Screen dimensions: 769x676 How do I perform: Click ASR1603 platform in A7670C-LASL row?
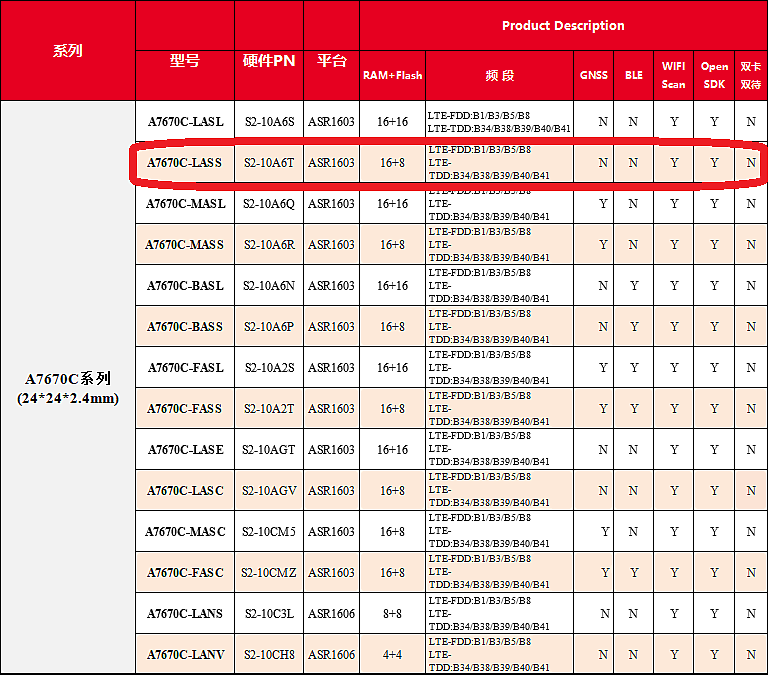332,121
